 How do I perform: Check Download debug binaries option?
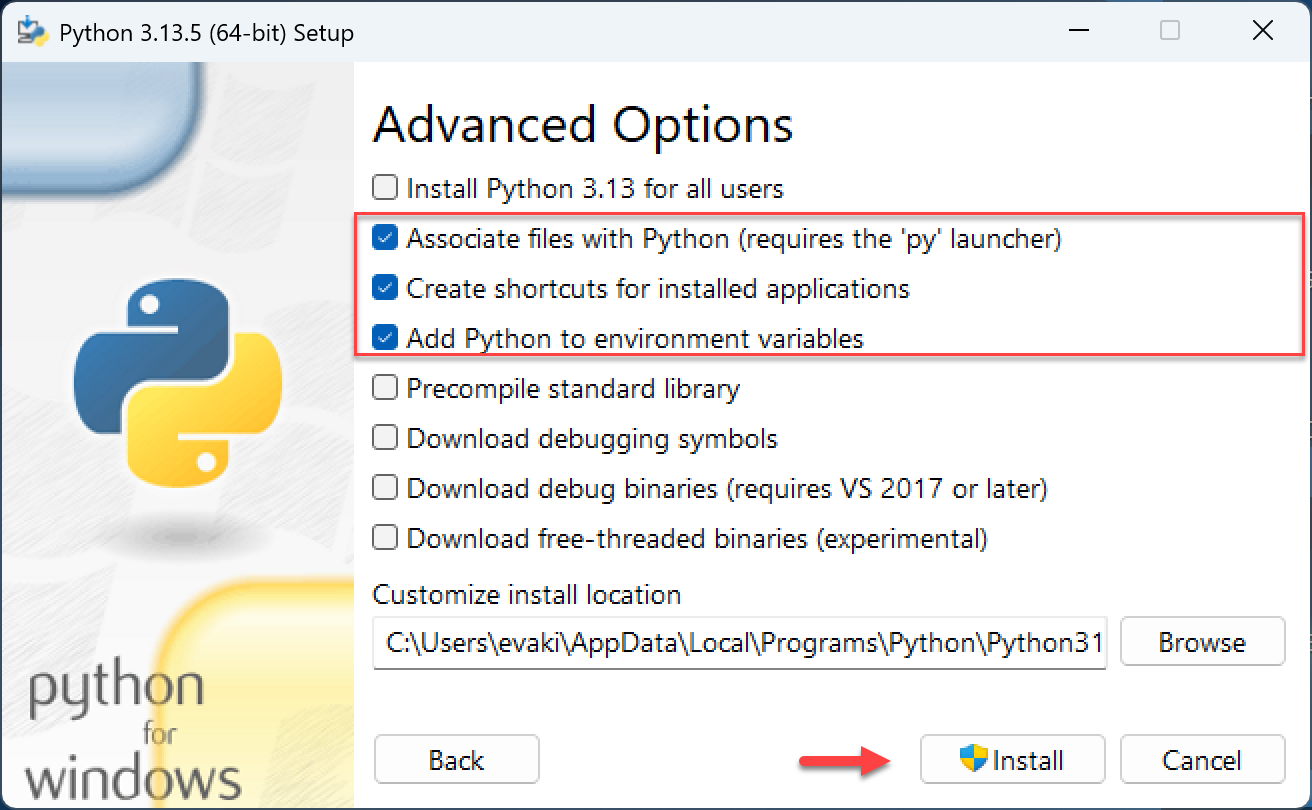pyautogui.click(x=385, y=488)
